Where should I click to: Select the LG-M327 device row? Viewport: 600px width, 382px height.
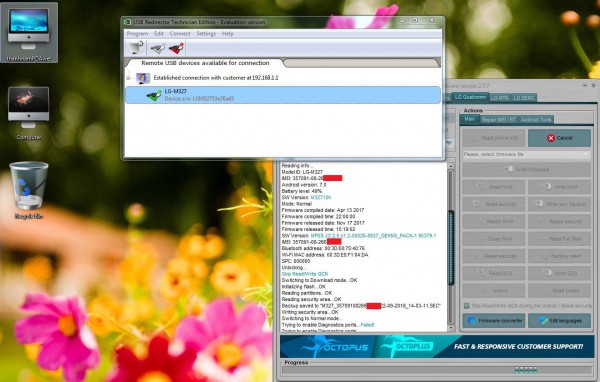click(x=283, y=95)
